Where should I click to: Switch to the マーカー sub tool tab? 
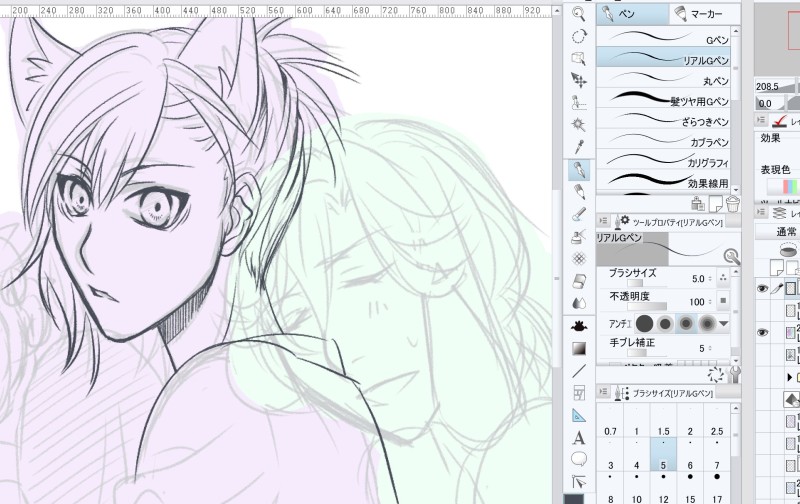click(705, 14)
